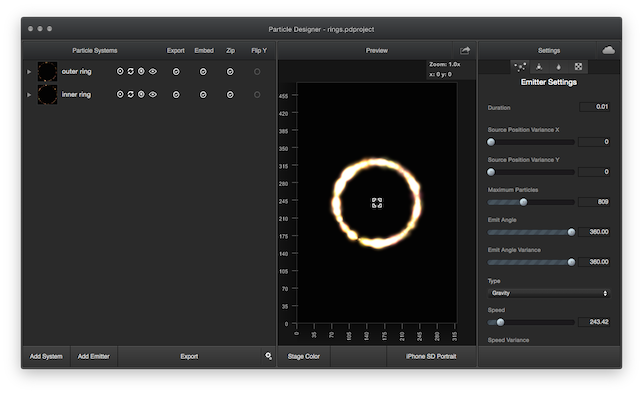The height and width of the screenshot is (394, 643).
Task: Open the cloud icon in Settings header
Action: [609, 50]
